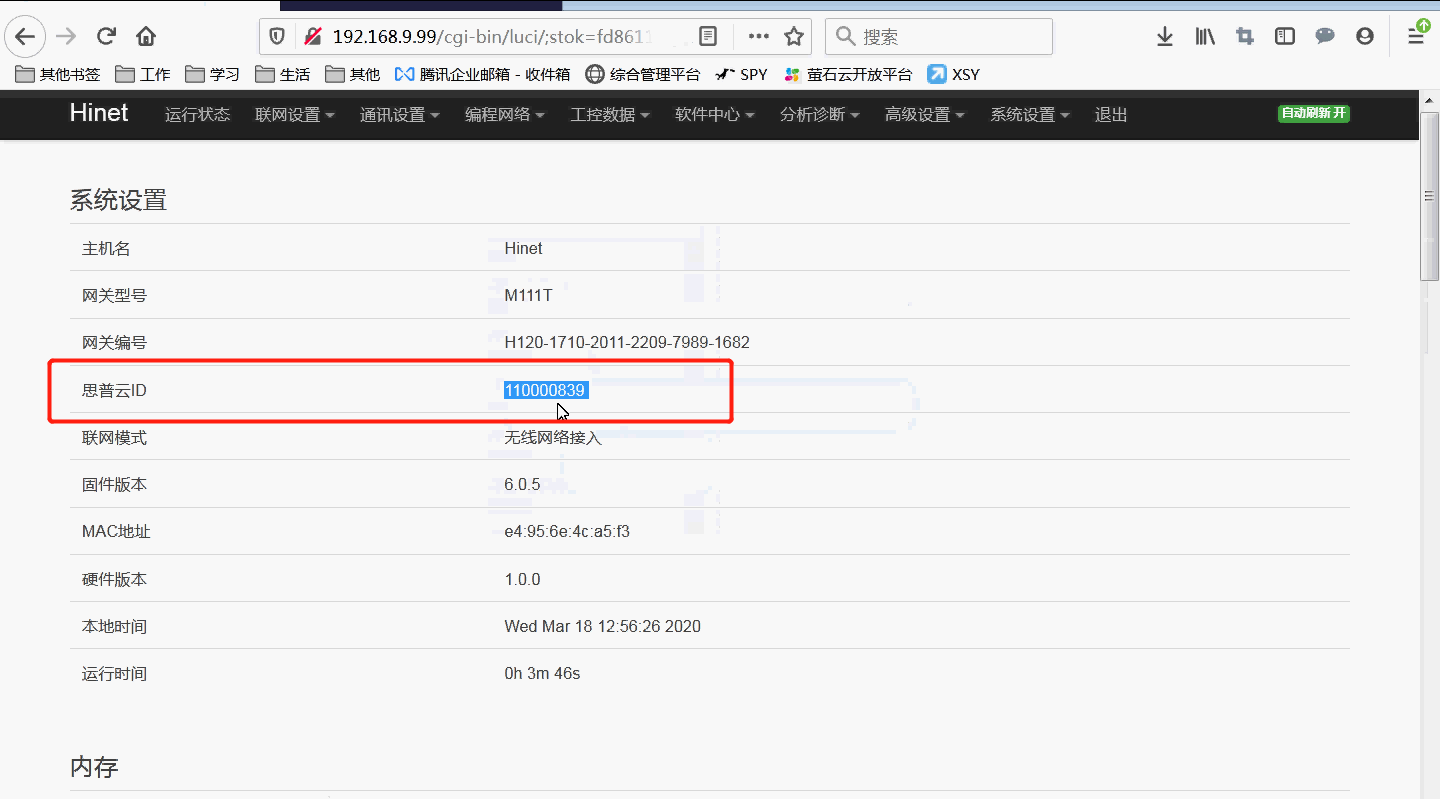Screen dimensions: 1440x799
Task: Click the browser back arrow button
Action: [25, 37]
